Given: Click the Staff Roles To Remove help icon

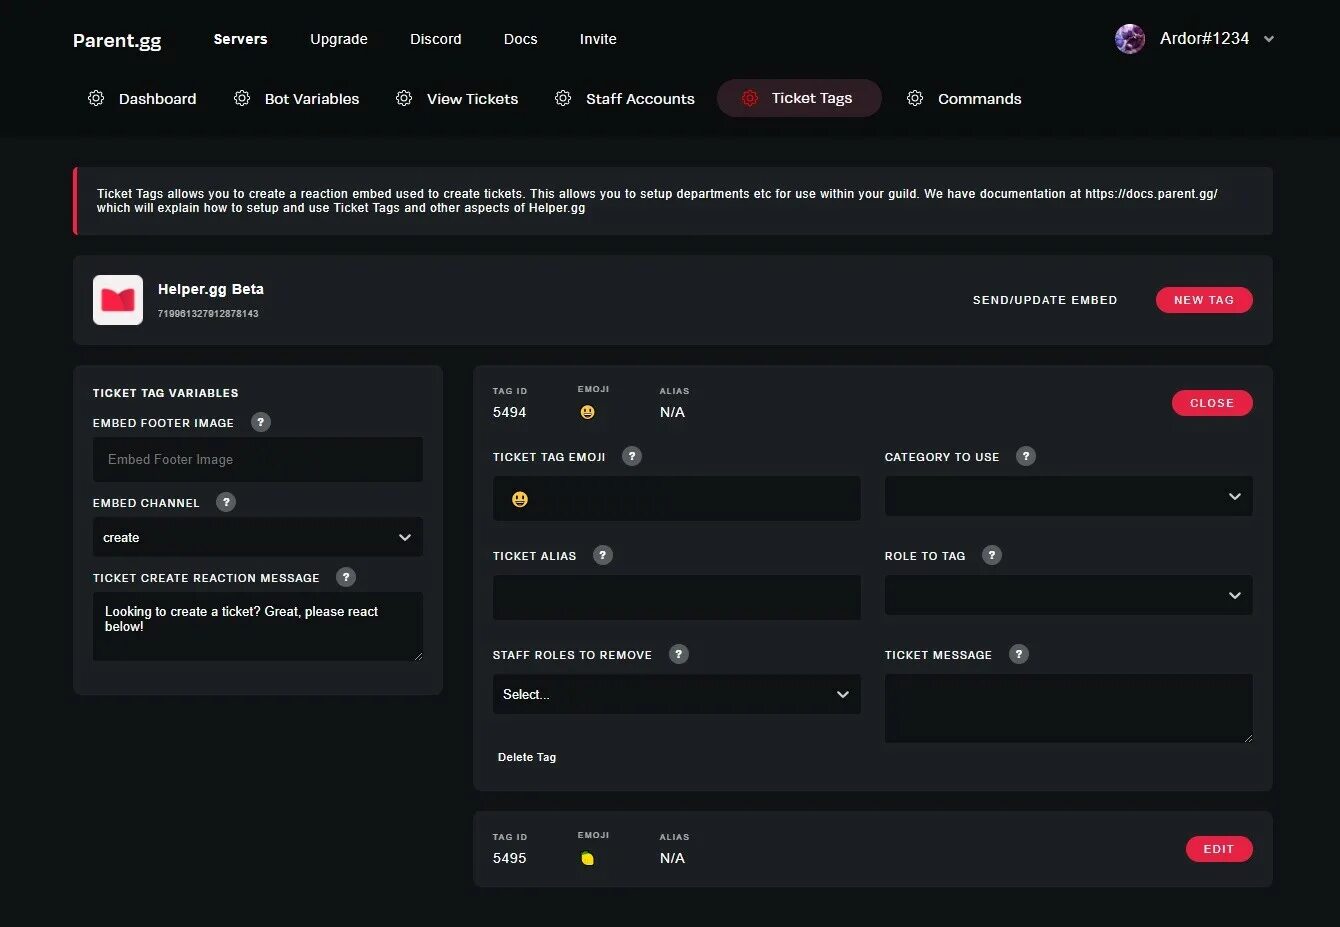Looking at the screenshot, I should [x=679, y=654].
